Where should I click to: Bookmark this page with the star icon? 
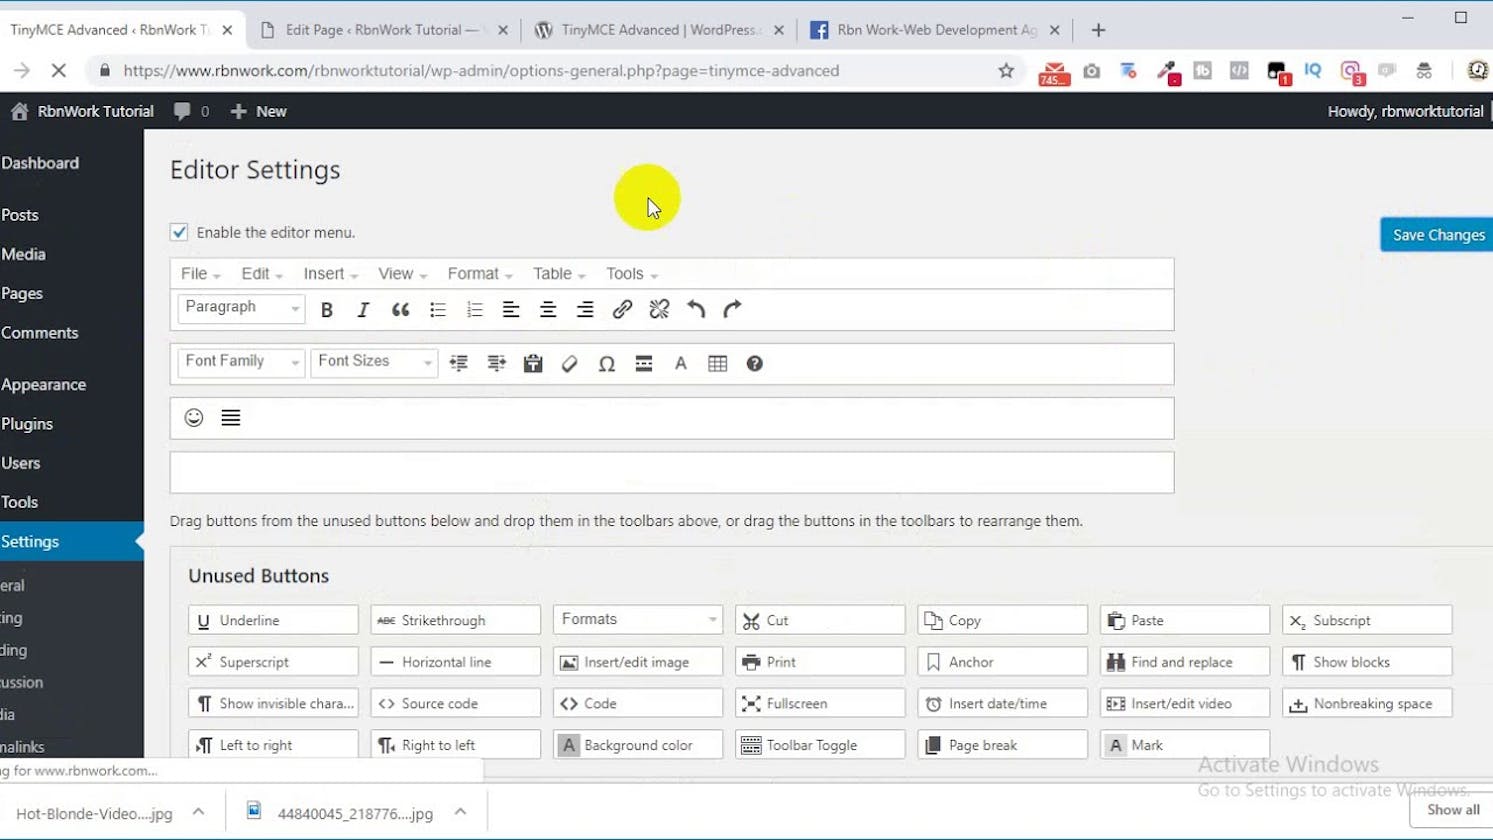1006,71
